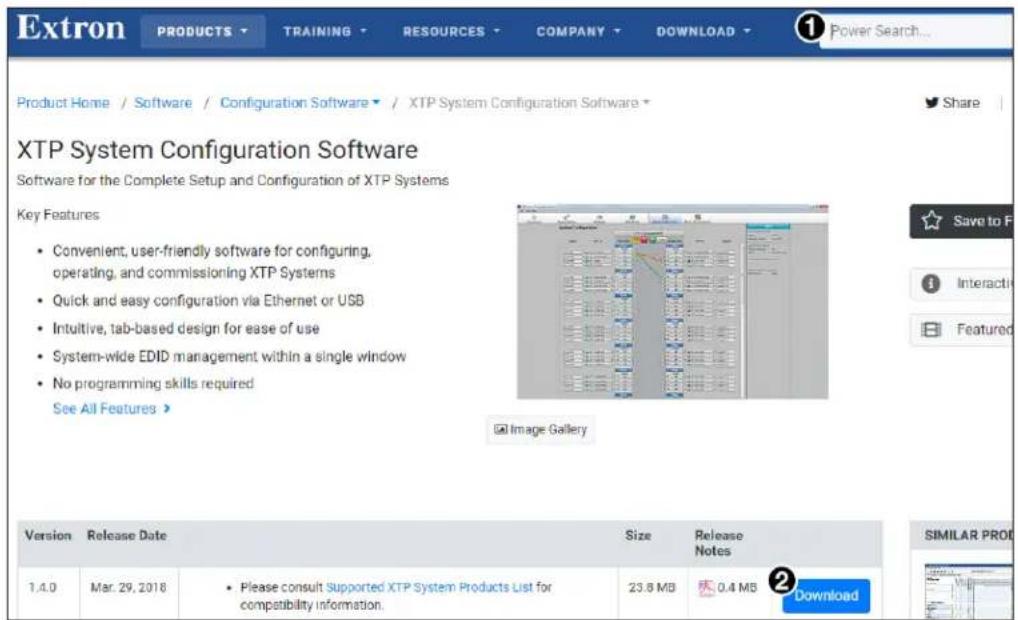Open the release notes PDF icon
Image resolution: width=1018 pixels, height=620 pixels.
pyautogui.click(x=706, y=588)
